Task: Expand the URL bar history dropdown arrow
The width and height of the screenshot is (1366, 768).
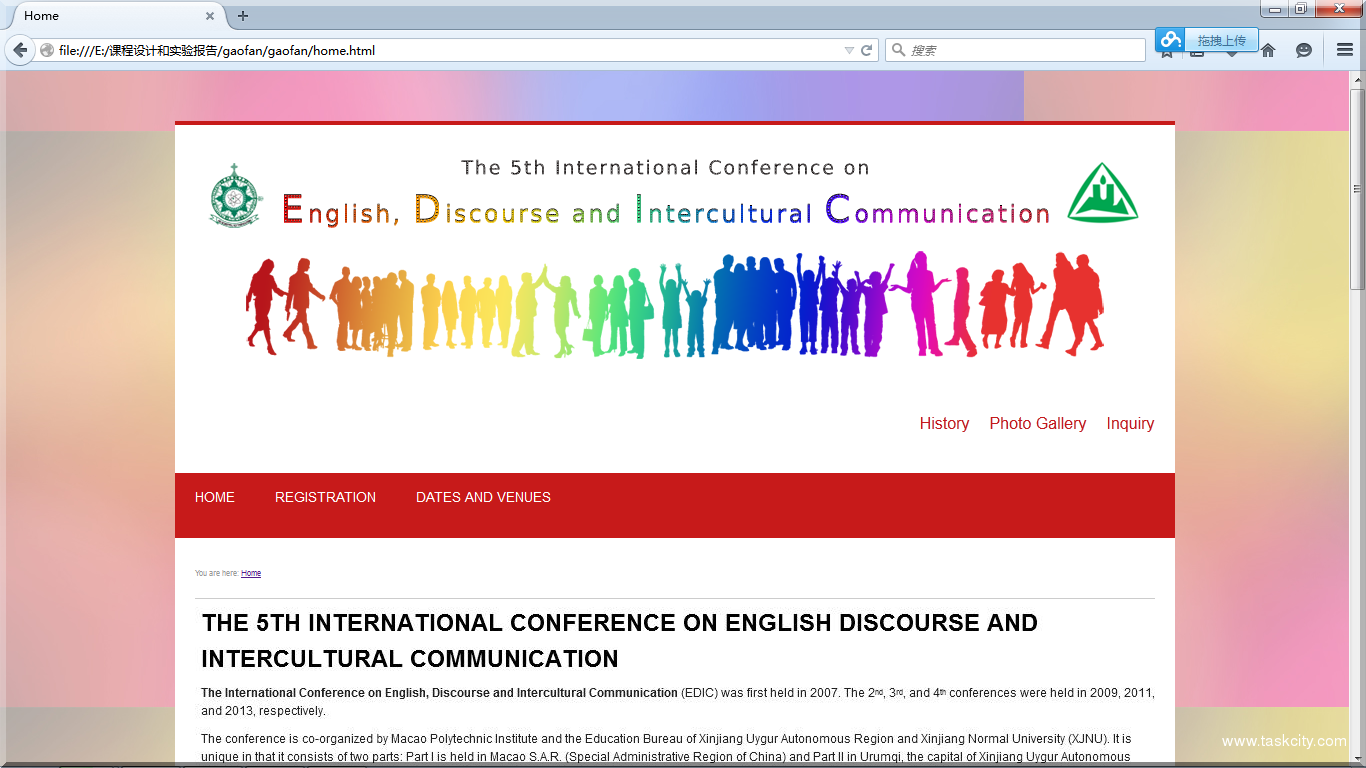Action: [849, 50]
